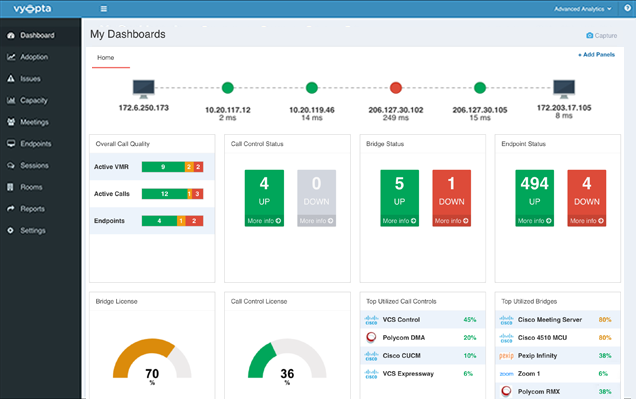Click the Pexip logo beside Pexip Infinity
This screenshot has height=399, width=636.
coord(506,356)
